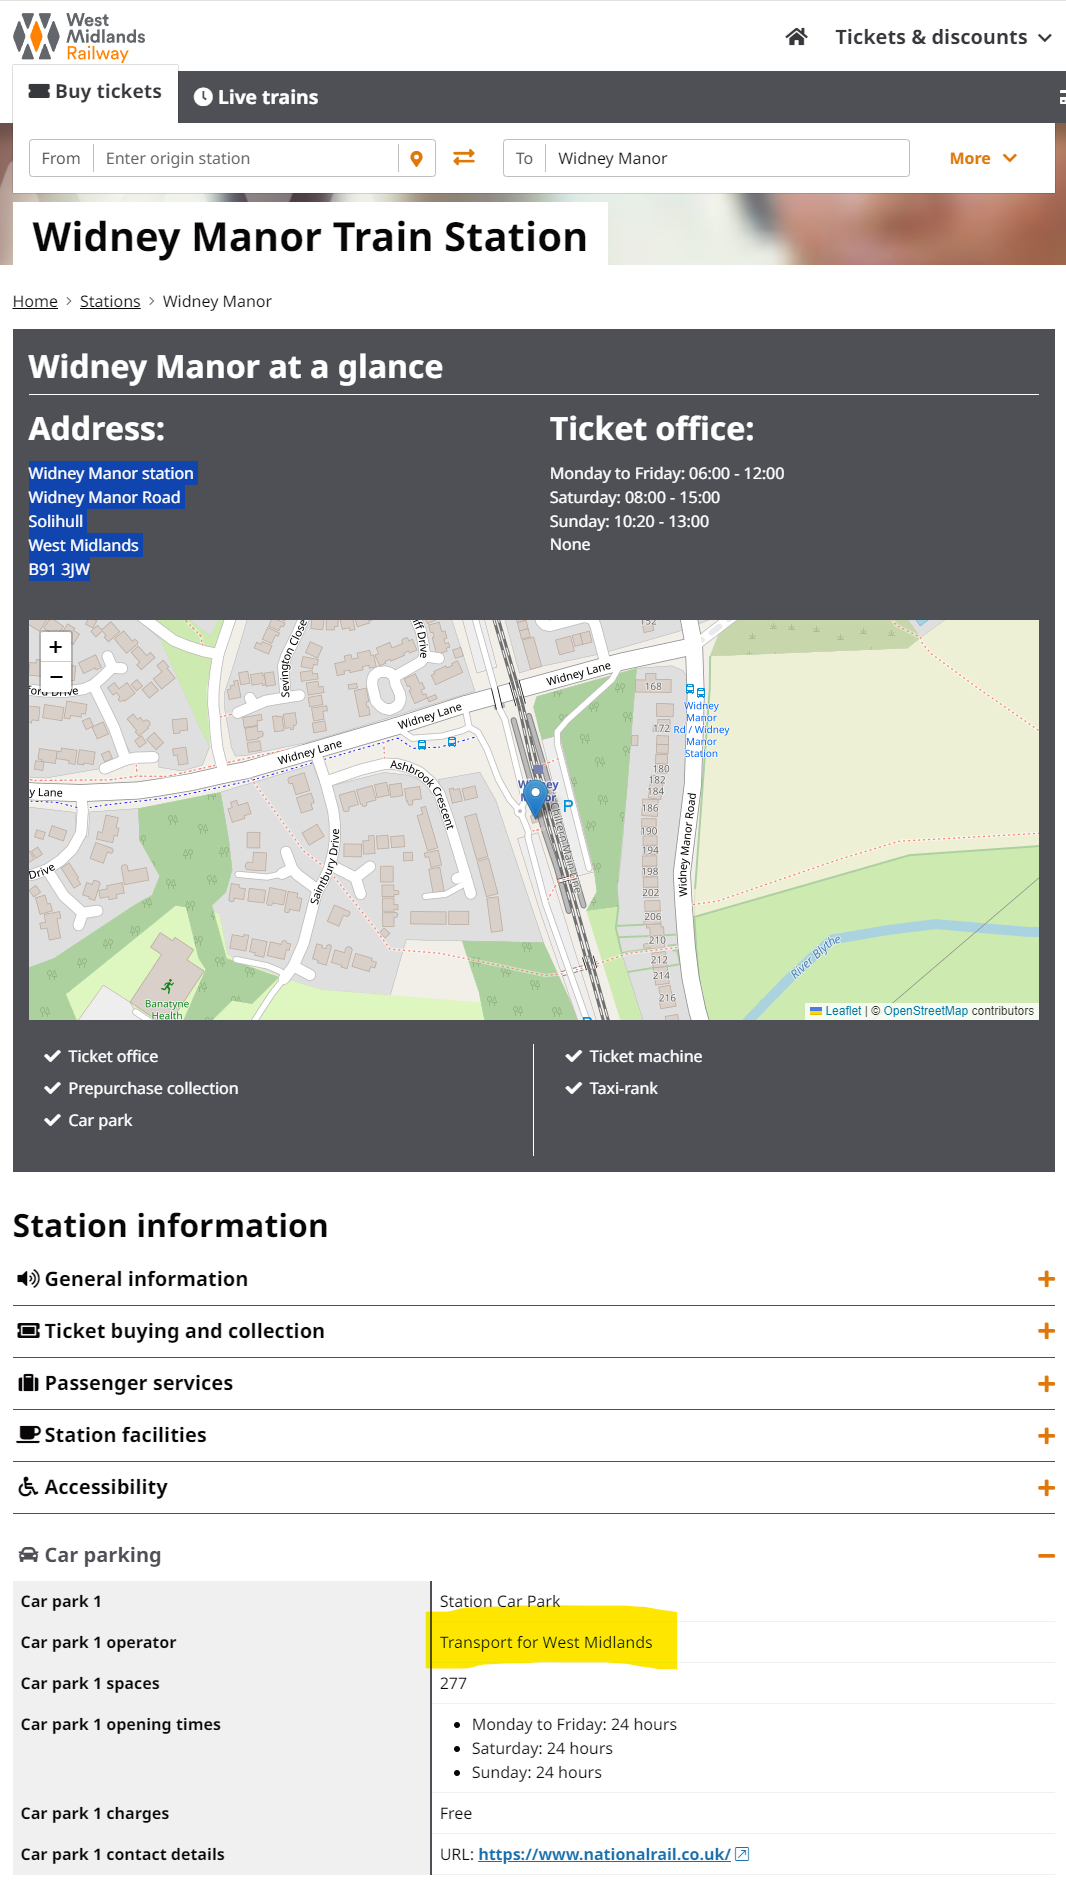The image size is (1066, 1881).
Task: Open the Stations breadcrumb link
Action: 110,301
